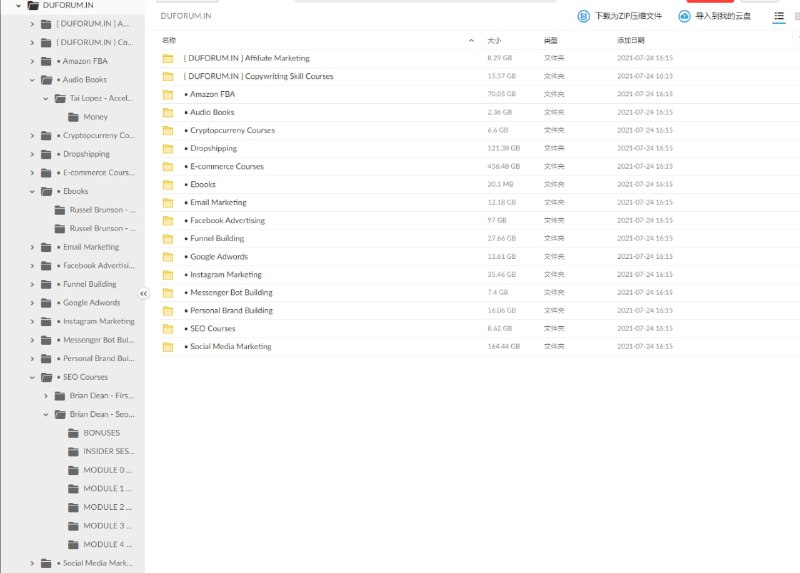Expand the Brian Dean - Firs... tree node
800x573 pixels.
[45, 396]
